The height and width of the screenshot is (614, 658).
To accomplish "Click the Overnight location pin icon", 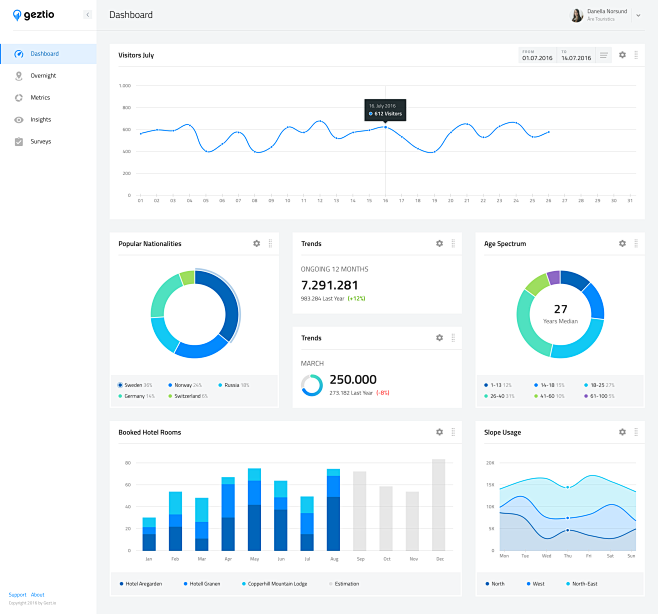I will pos(18,76).
